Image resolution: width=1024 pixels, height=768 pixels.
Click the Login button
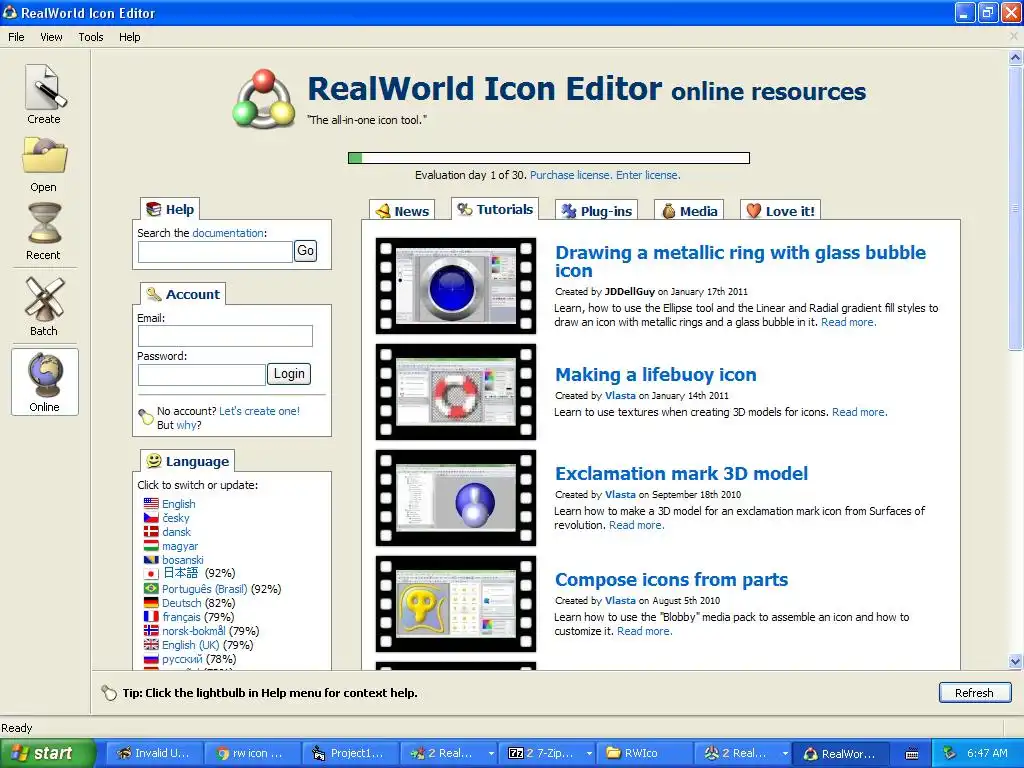pos(289,374)
